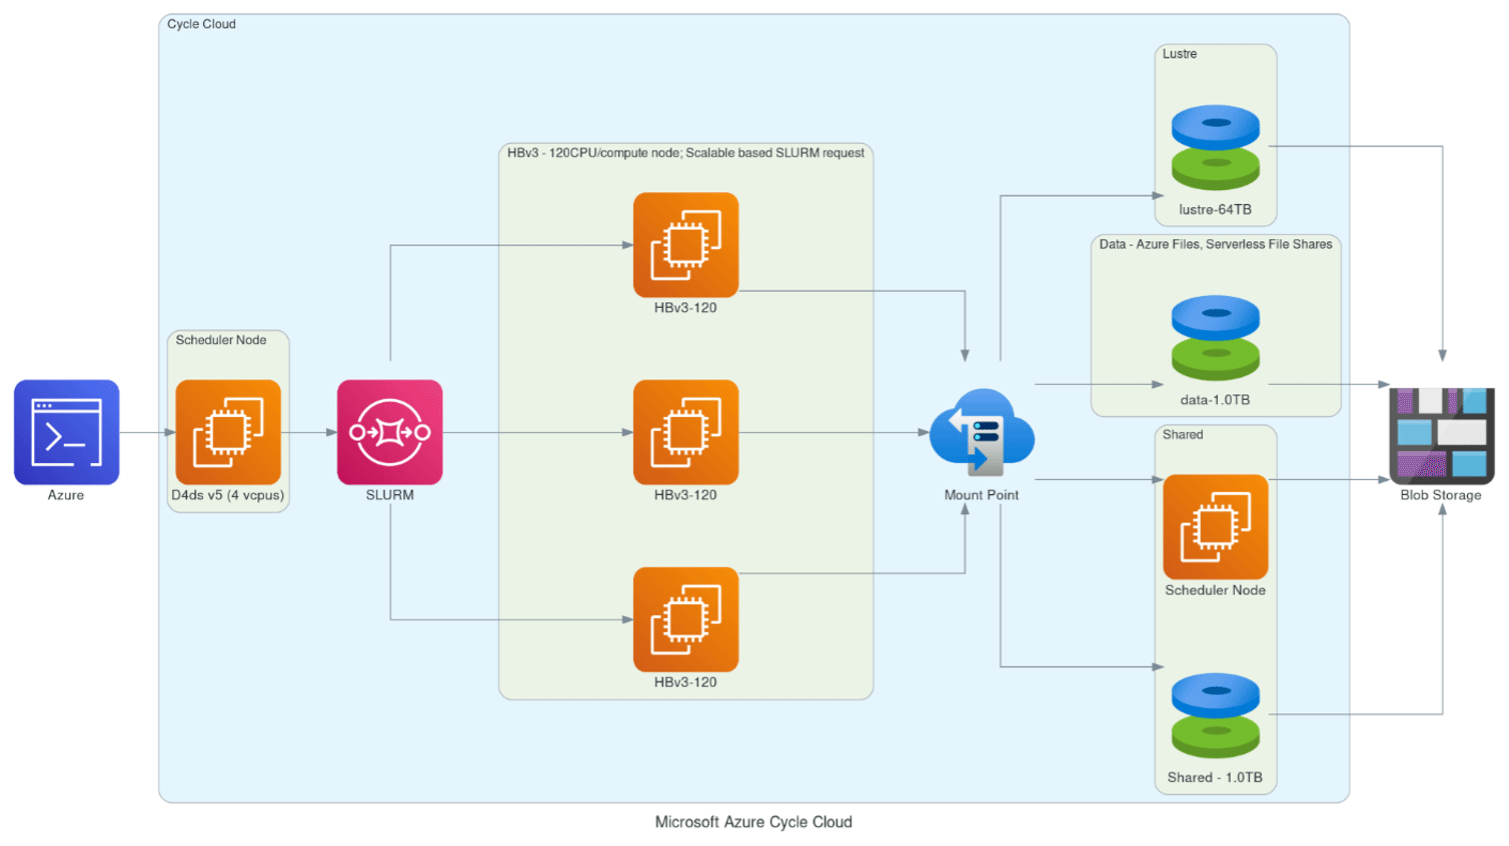Screen dimensions: 1509x846
Task: Click the 'Scheduler Node' label above D4ds v5
Action: (221, 340)
